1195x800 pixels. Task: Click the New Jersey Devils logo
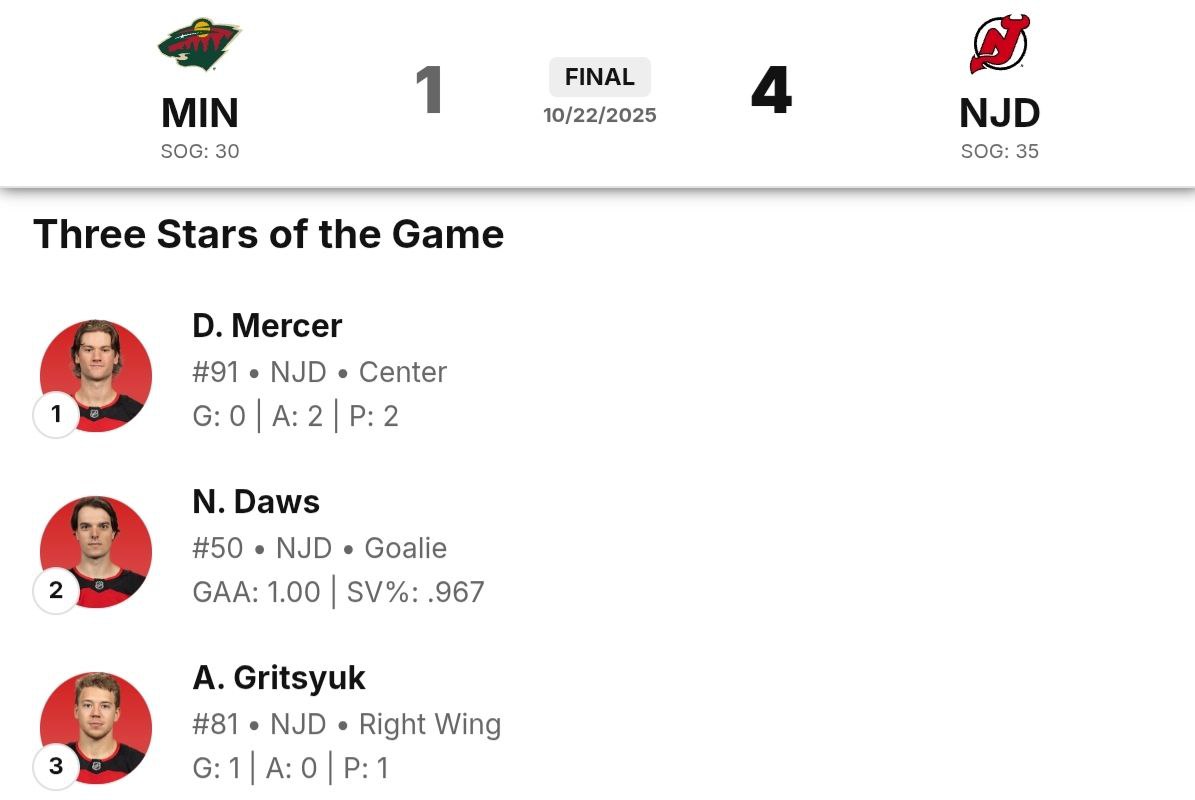pos(999,44)
